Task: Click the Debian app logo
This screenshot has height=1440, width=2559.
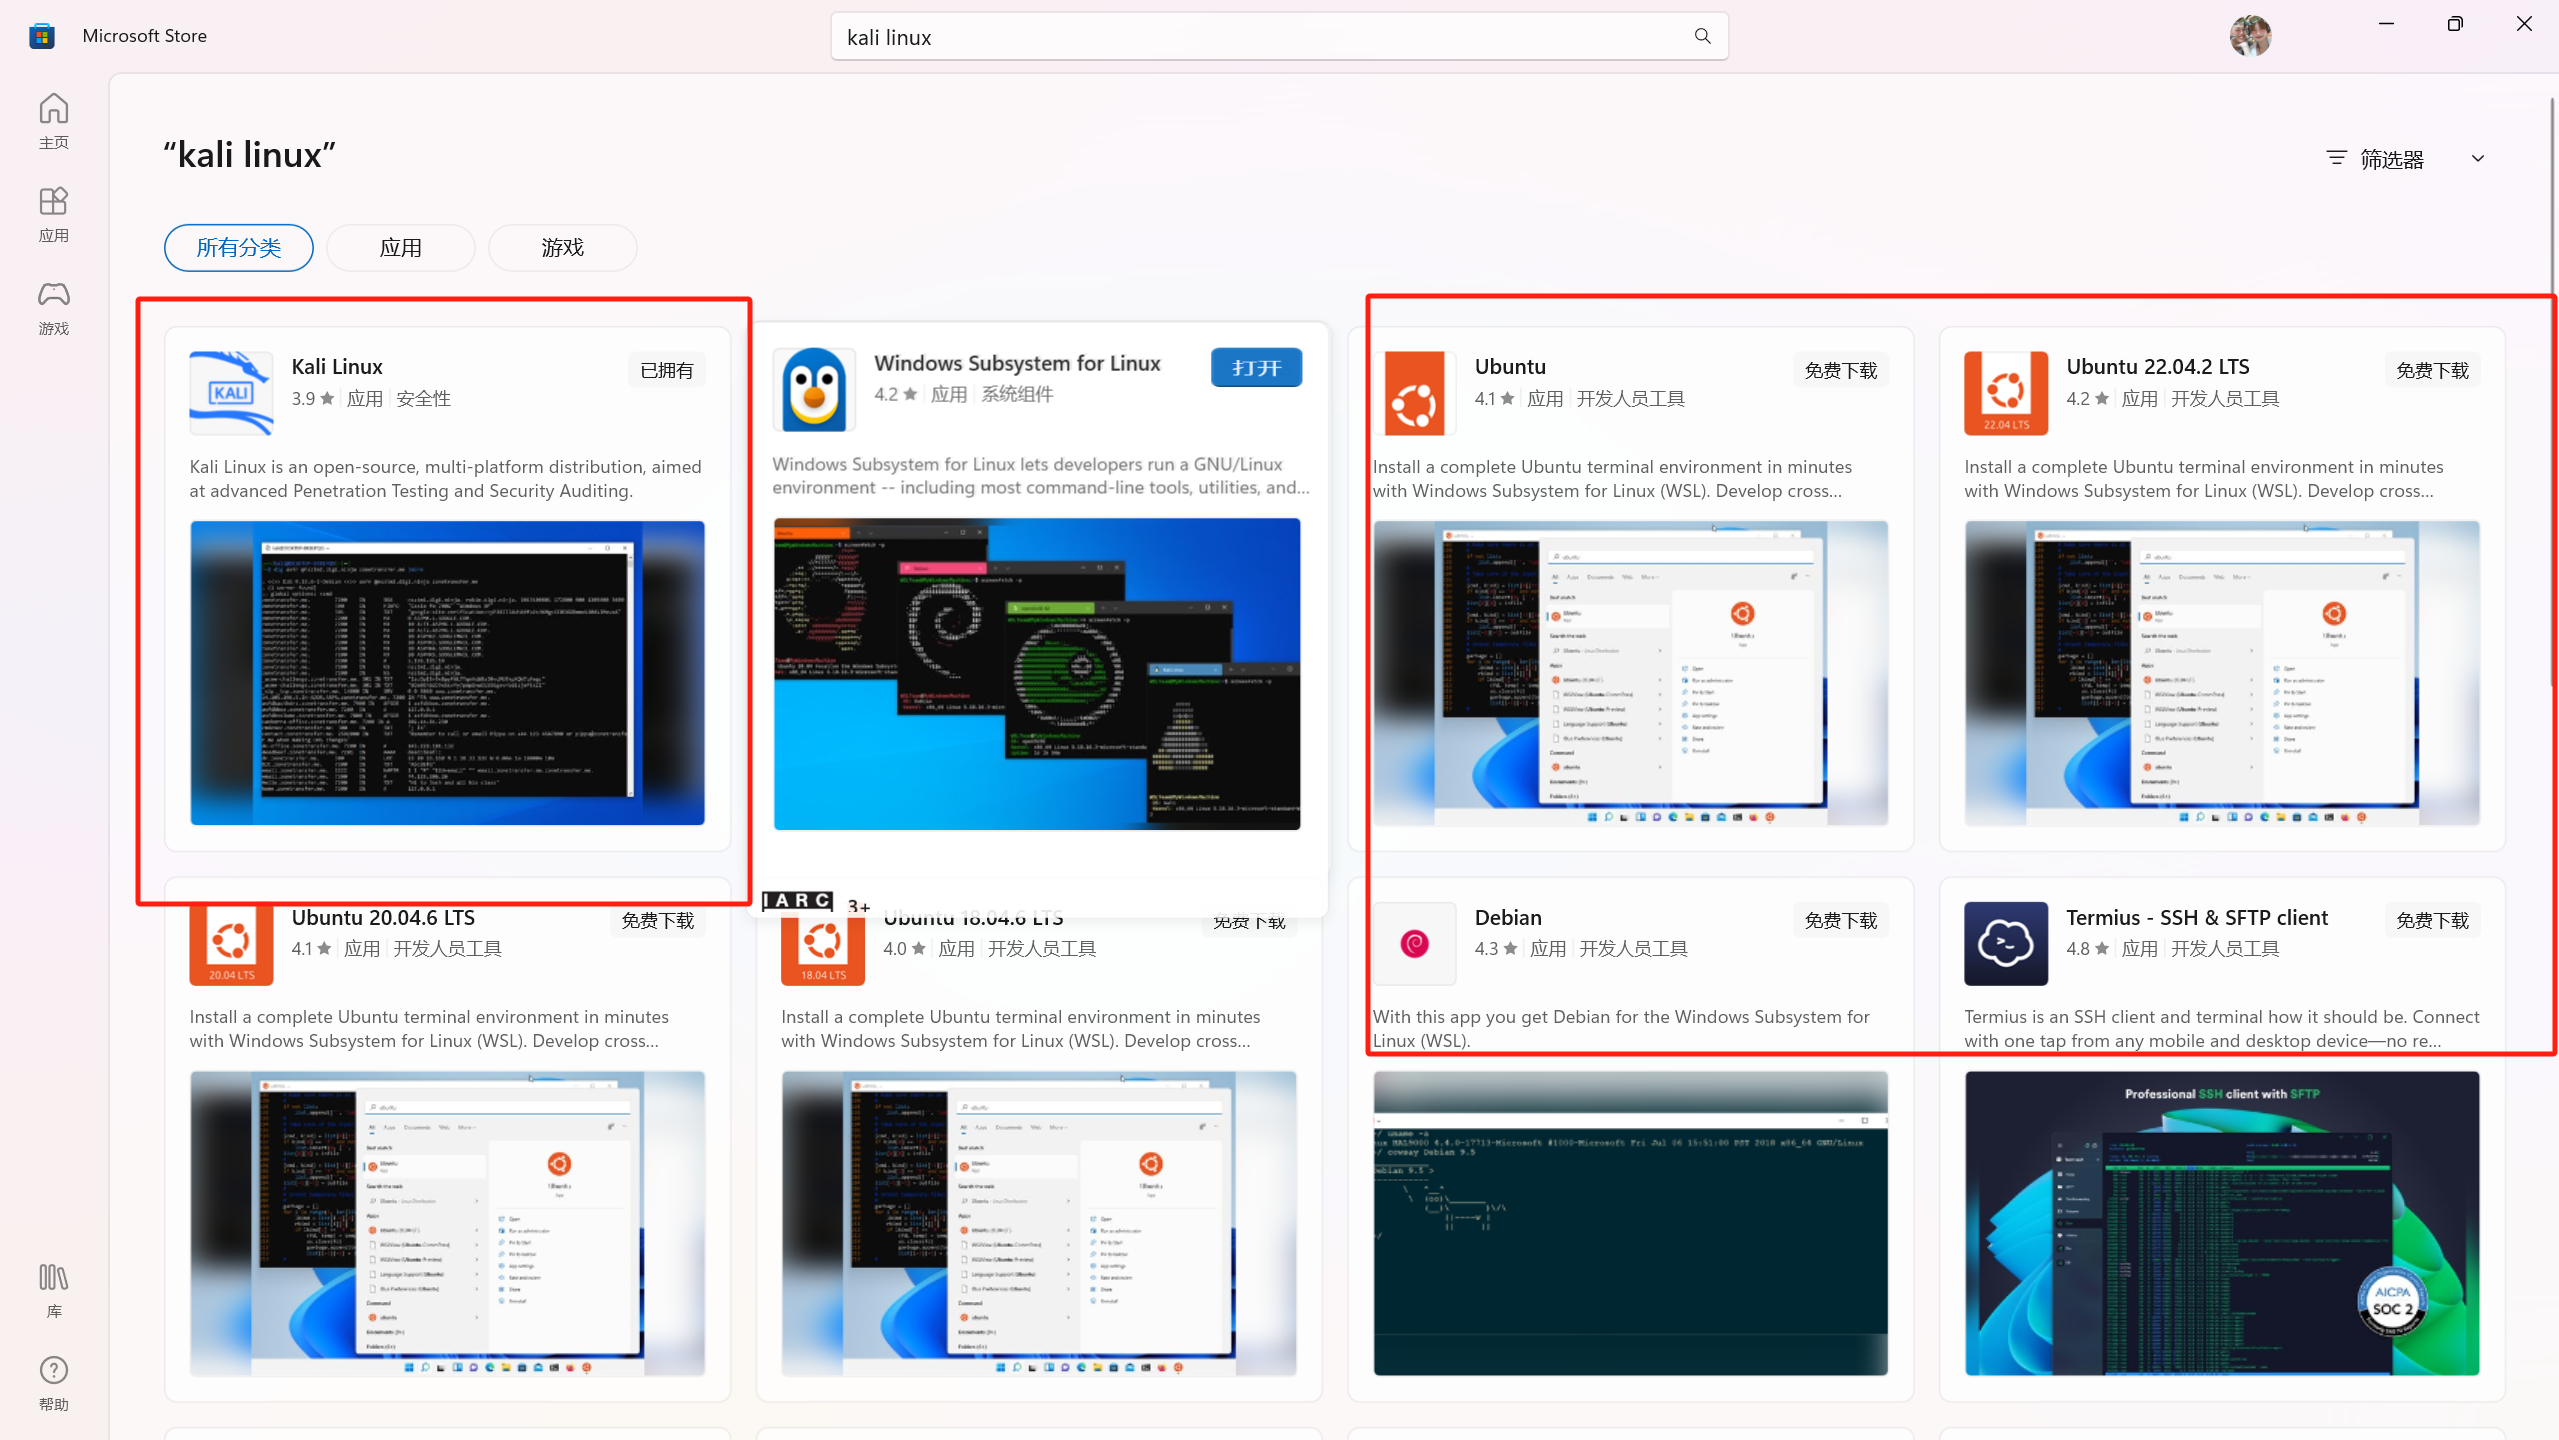Action: click(x=1414, y=943)
